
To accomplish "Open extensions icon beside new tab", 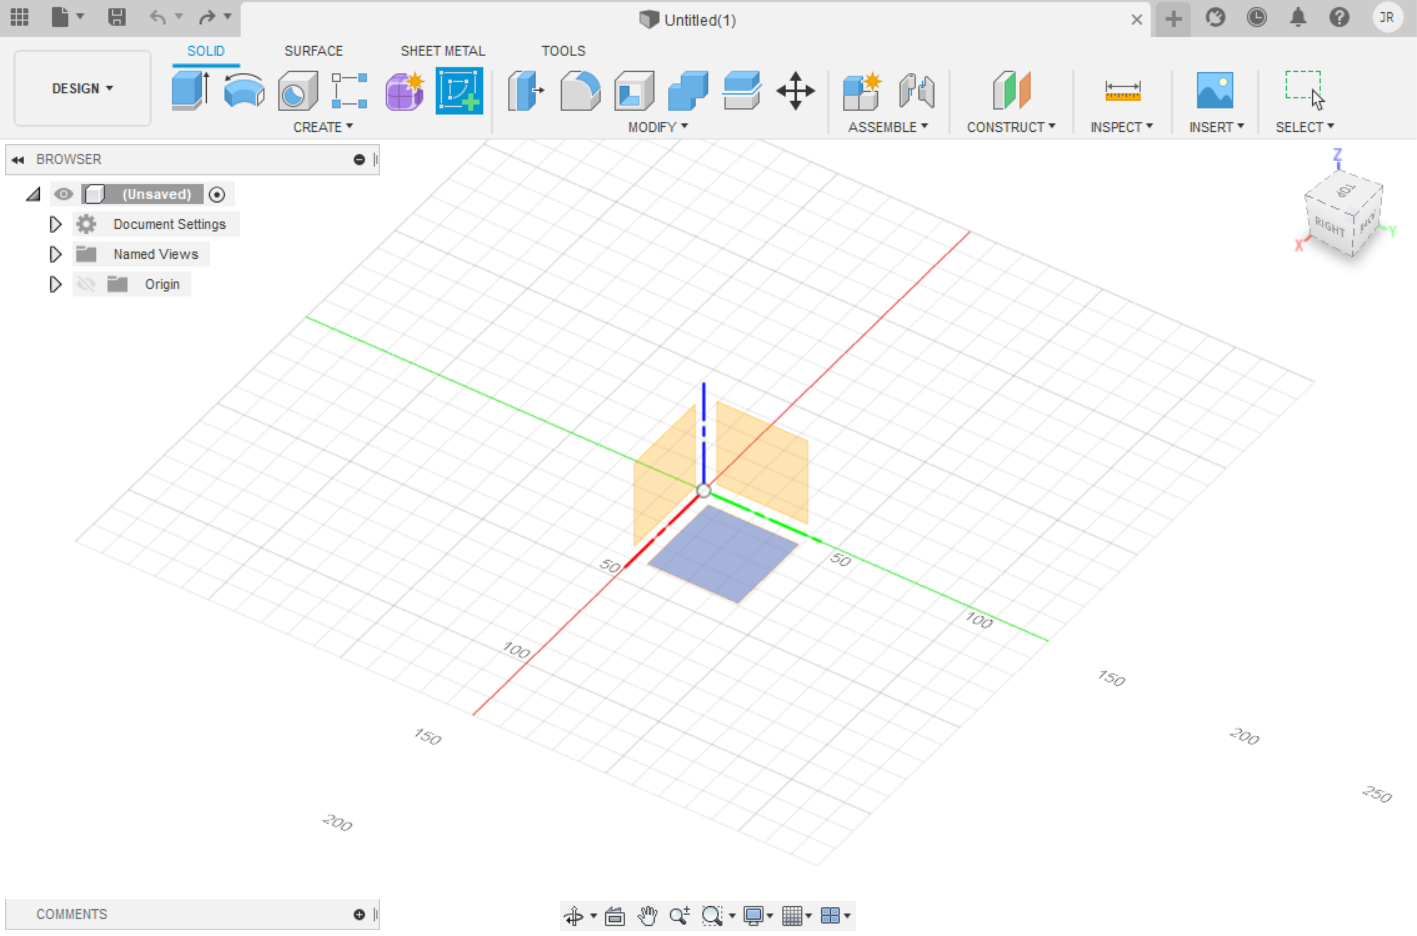I will click(x=1215, y=17).
